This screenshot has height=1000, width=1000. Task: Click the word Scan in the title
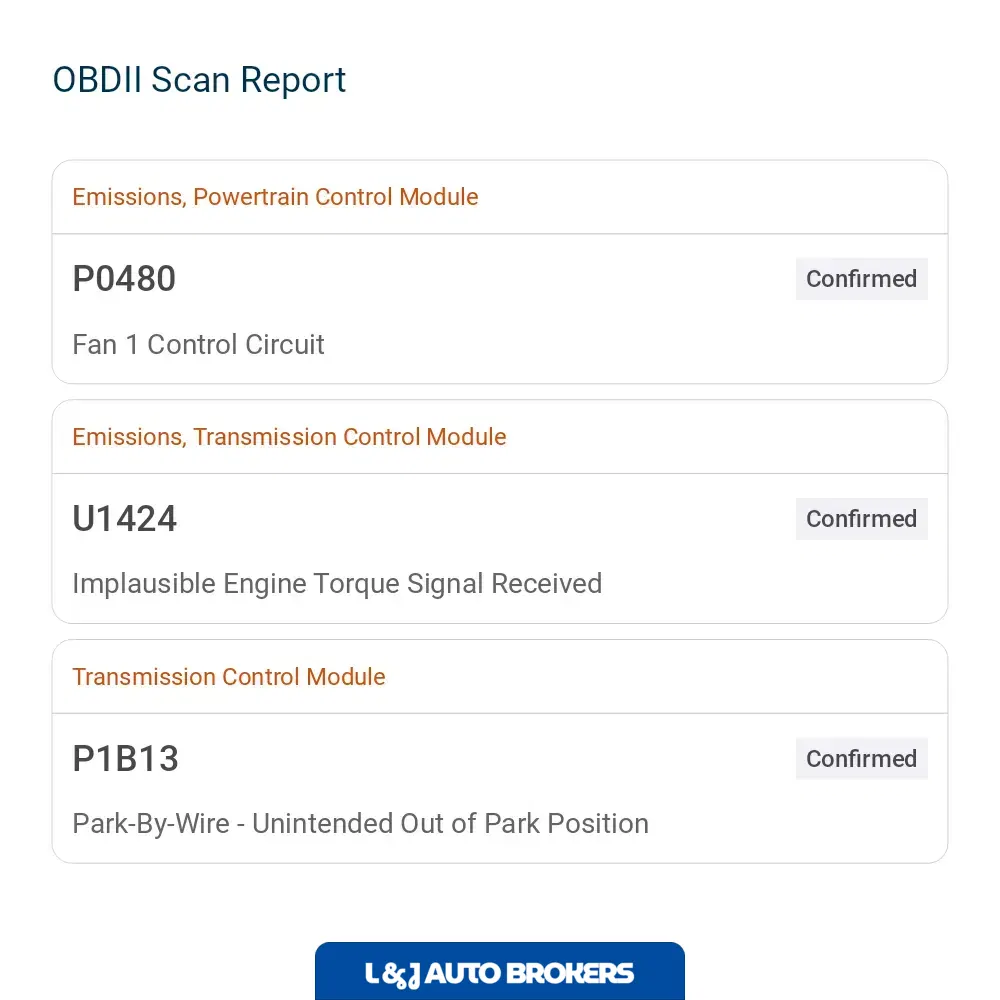190,80
